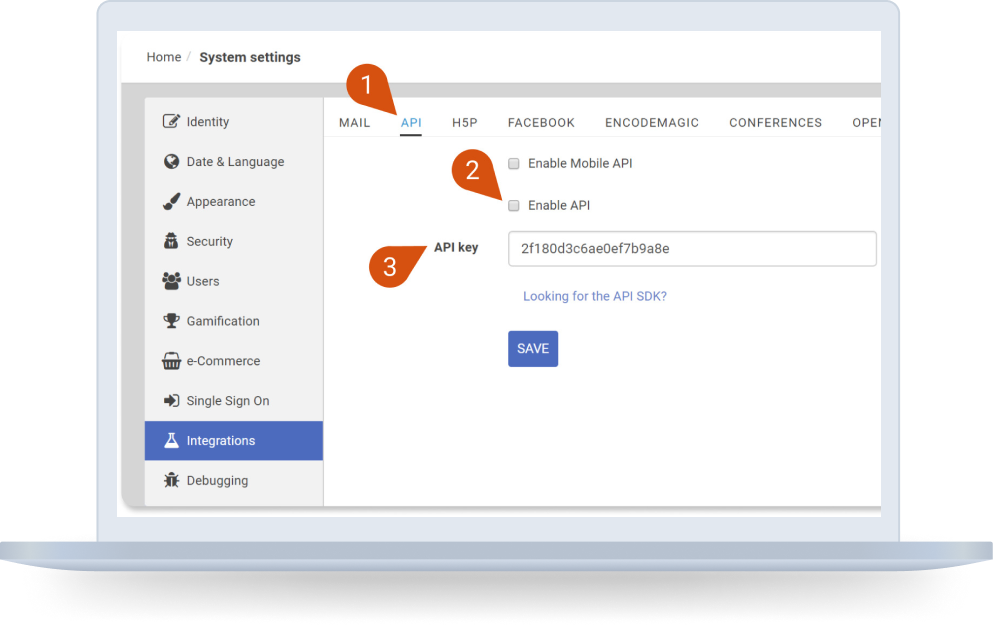
Task: Open the CONFERENCES tab
Action: click(x=775, y=122)
